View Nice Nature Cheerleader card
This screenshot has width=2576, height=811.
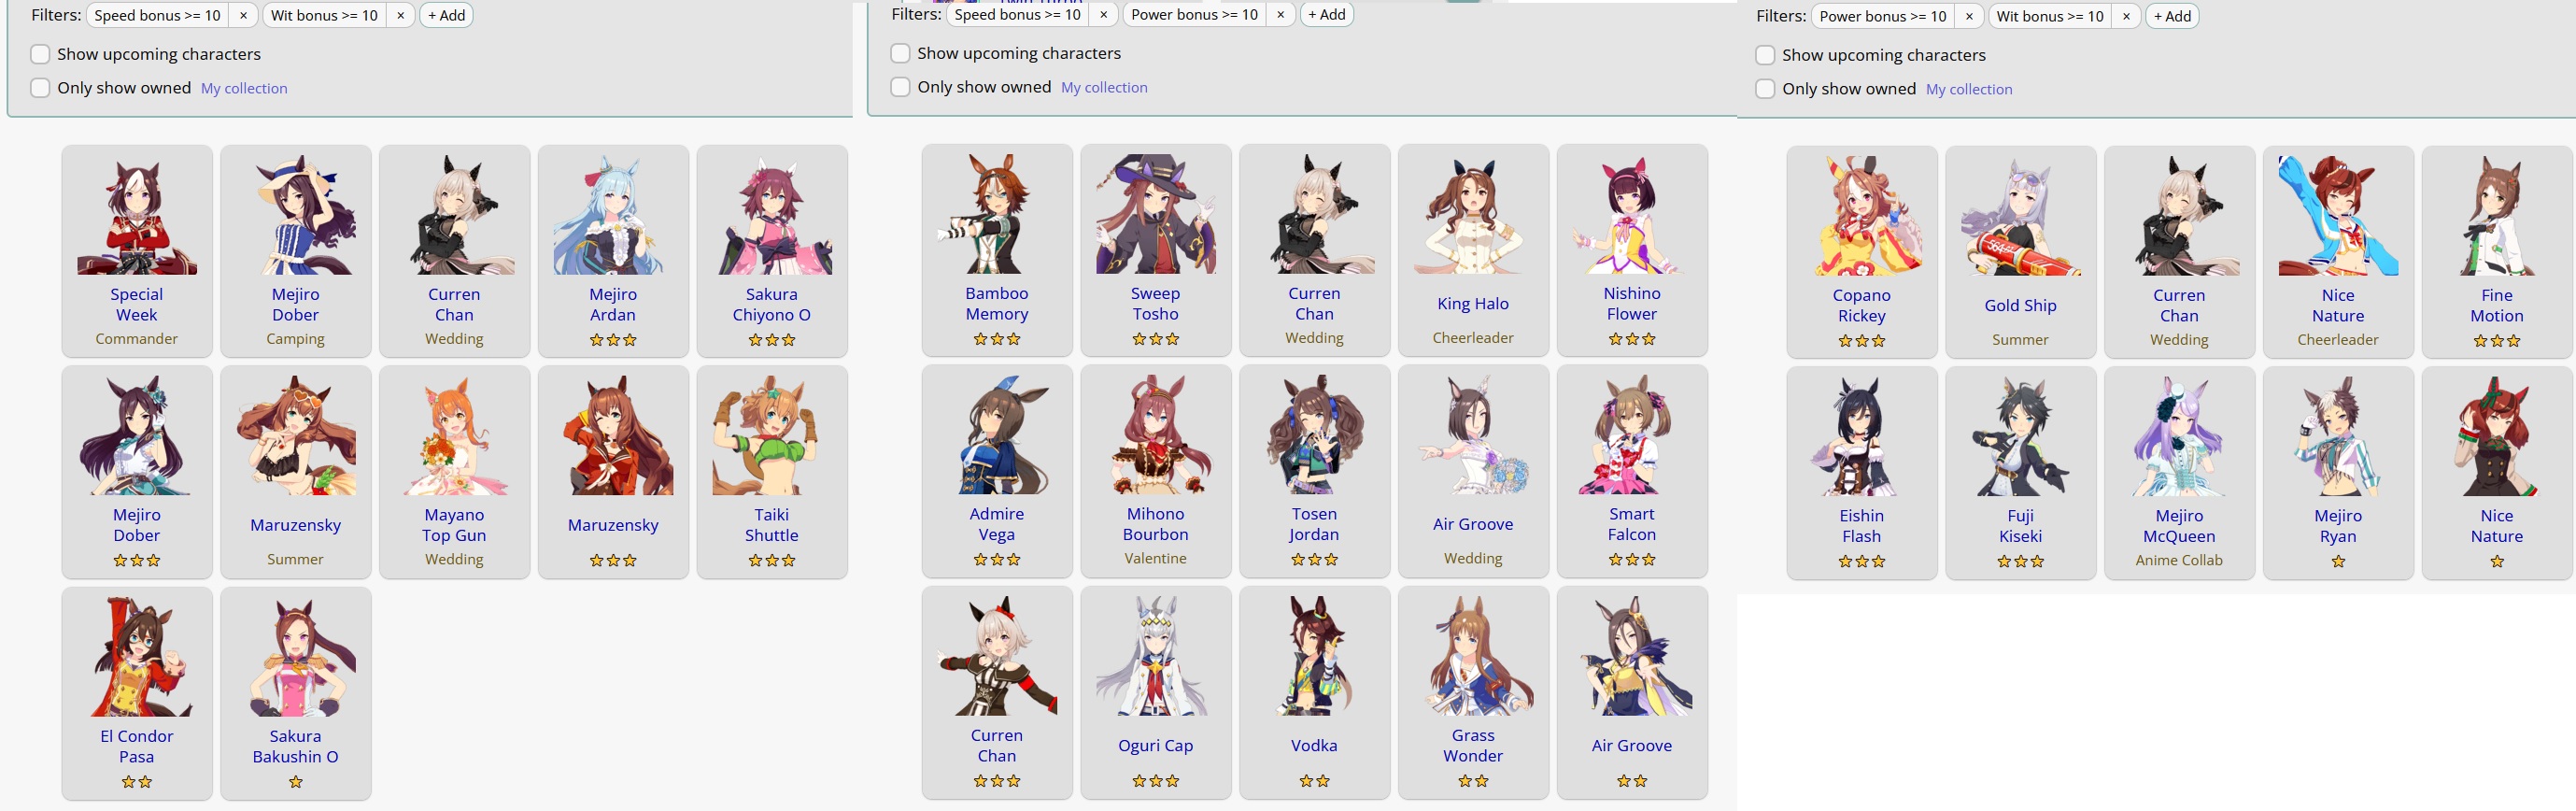[2338, 252]
